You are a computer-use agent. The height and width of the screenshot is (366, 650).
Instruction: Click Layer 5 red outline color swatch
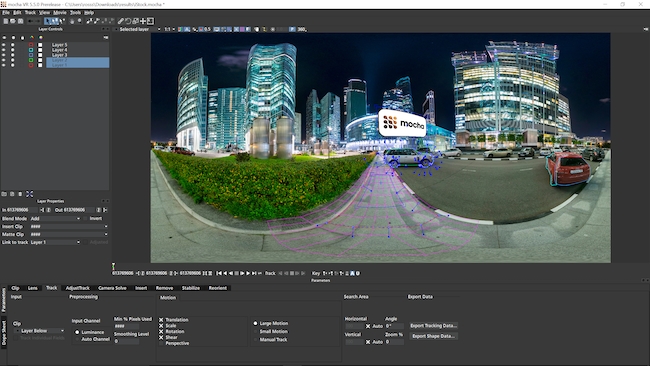tap(31, 44)
